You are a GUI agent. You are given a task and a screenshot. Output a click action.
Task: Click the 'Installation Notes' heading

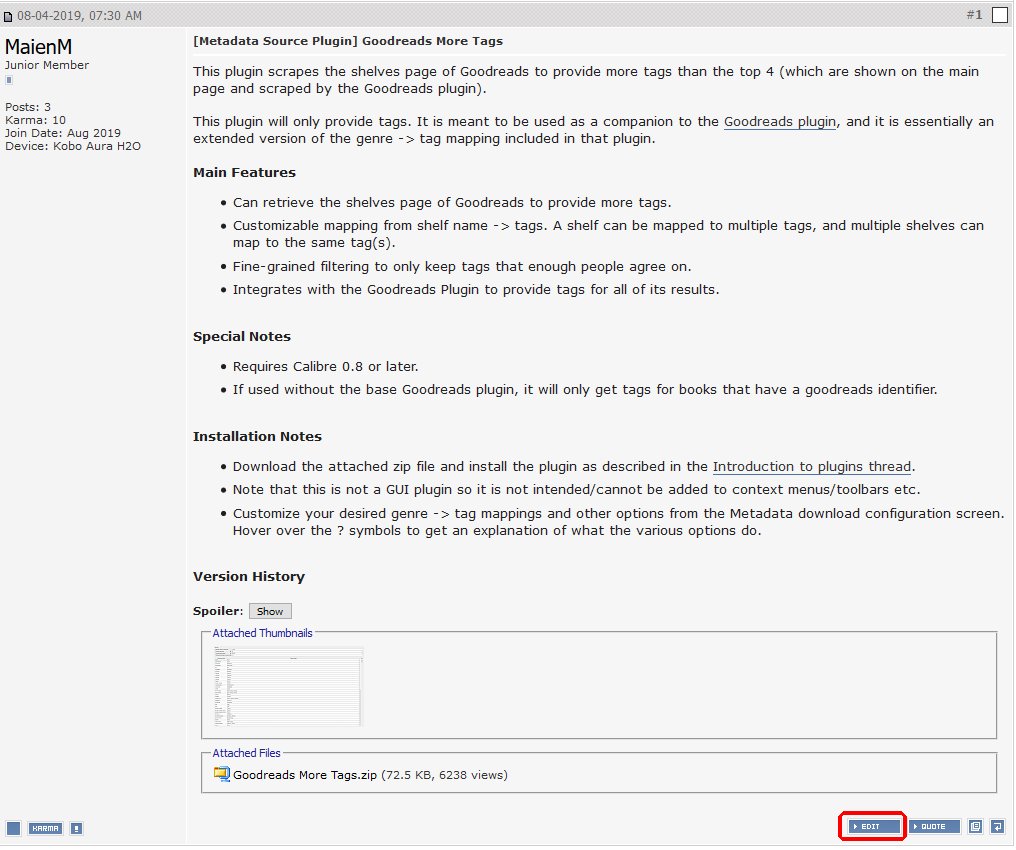click(x=259, y=439)
